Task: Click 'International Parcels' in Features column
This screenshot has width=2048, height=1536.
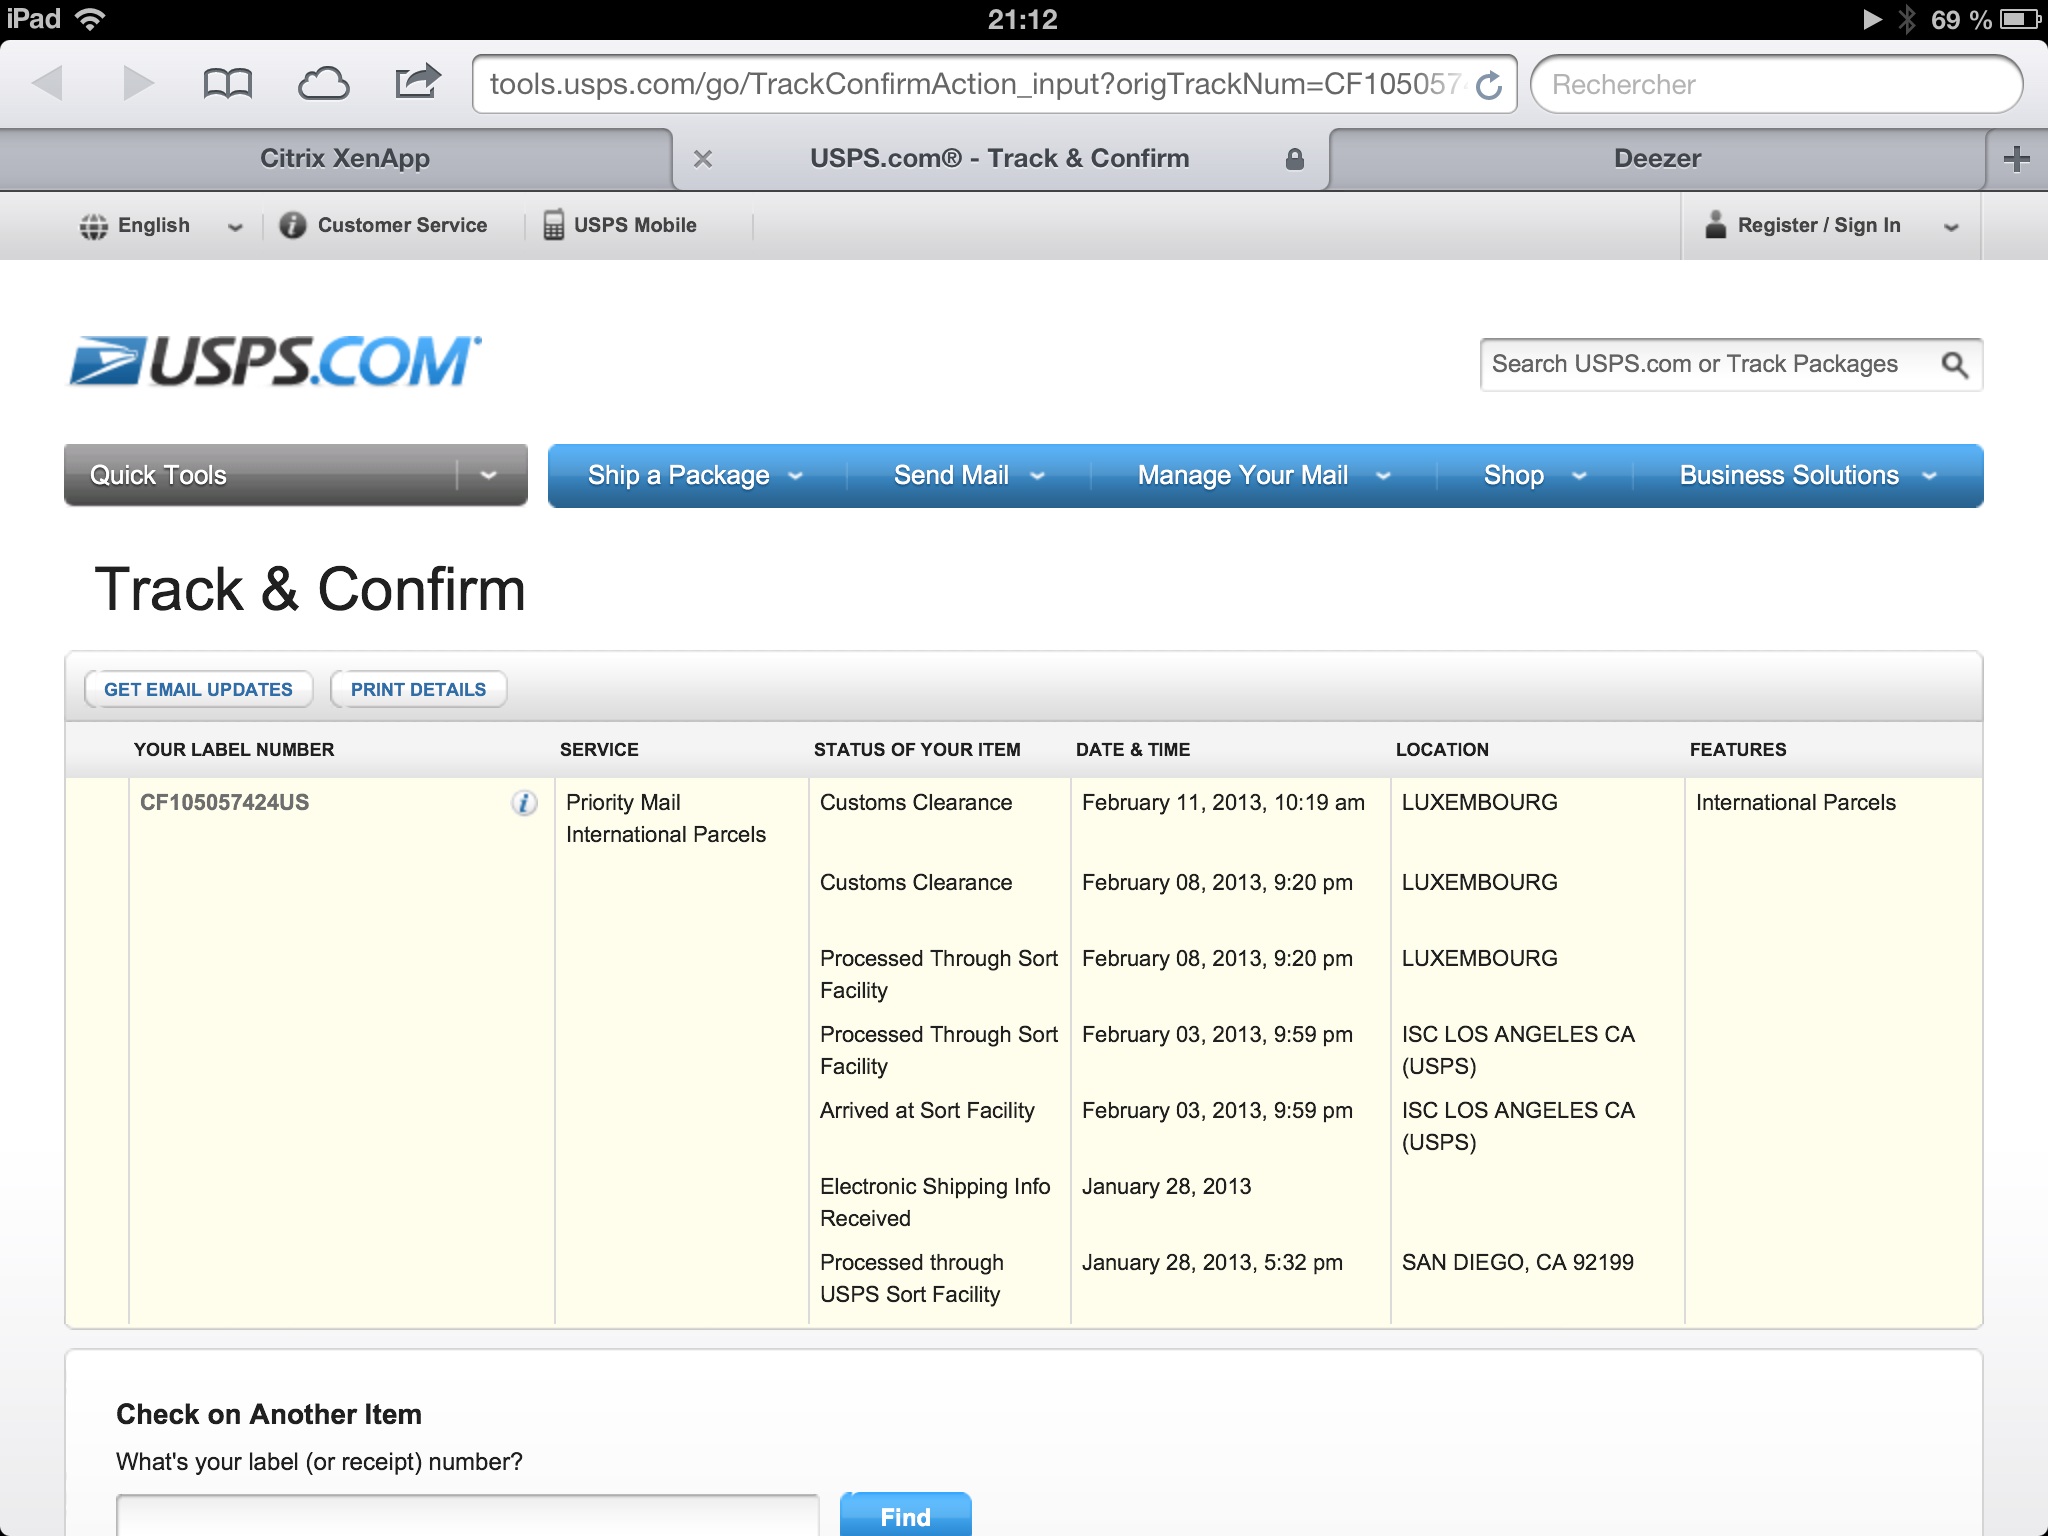Action: [1796, 803]
